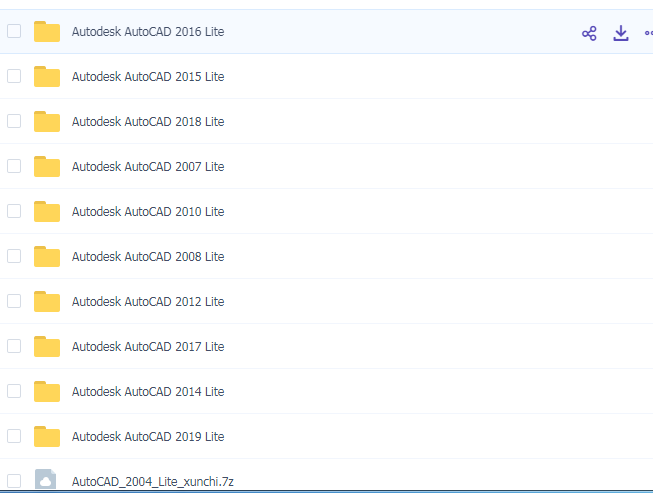Click the label 'Autodesk AutoCAD 2008 Lite'
Screen dimensions: 653x493
tap(148, 256)
